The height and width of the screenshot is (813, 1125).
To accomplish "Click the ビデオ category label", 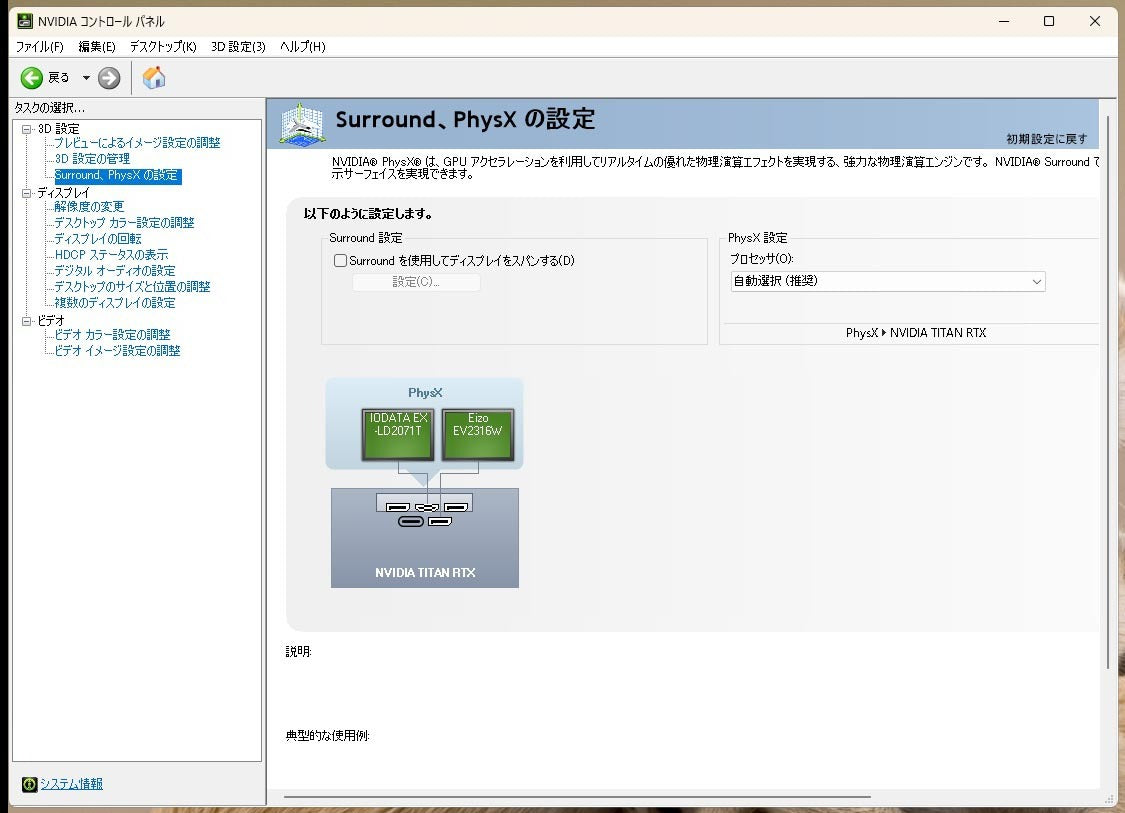I will pos(51,321).
